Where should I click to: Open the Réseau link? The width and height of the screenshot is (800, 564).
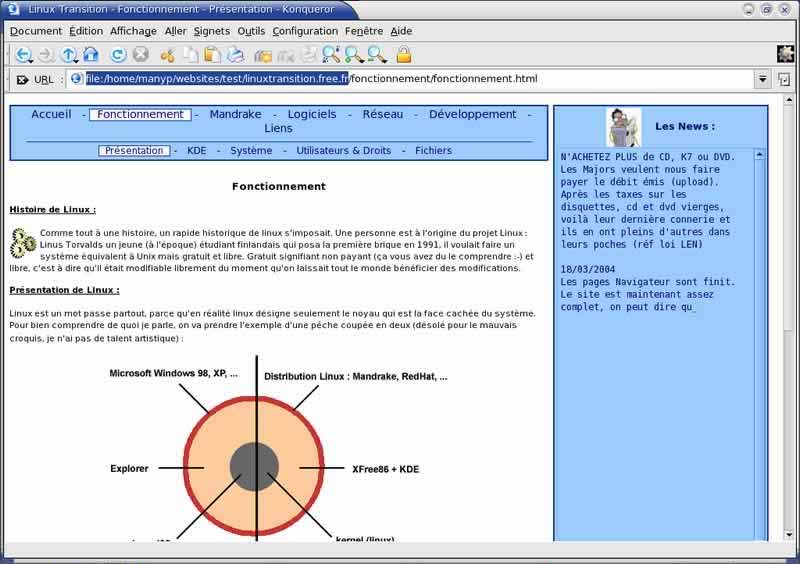[x=383, y=114]
